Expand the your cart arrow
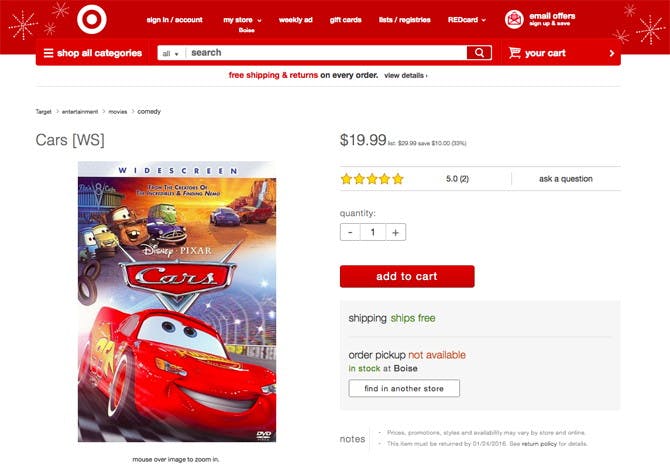670x468 pixels. click(x=611, y=53)
